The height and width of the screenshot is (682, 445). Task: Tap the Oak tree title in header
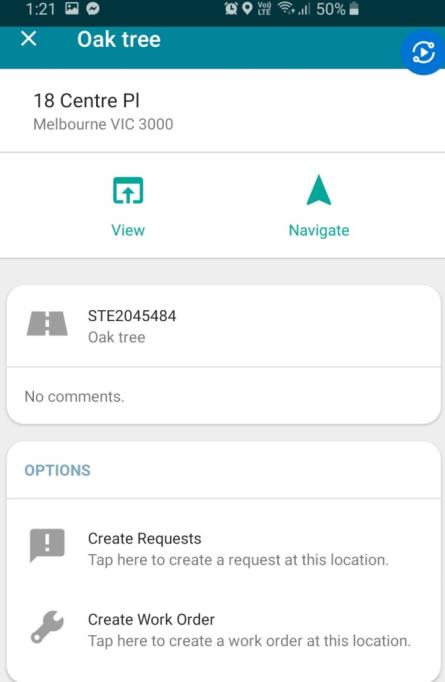119,39
